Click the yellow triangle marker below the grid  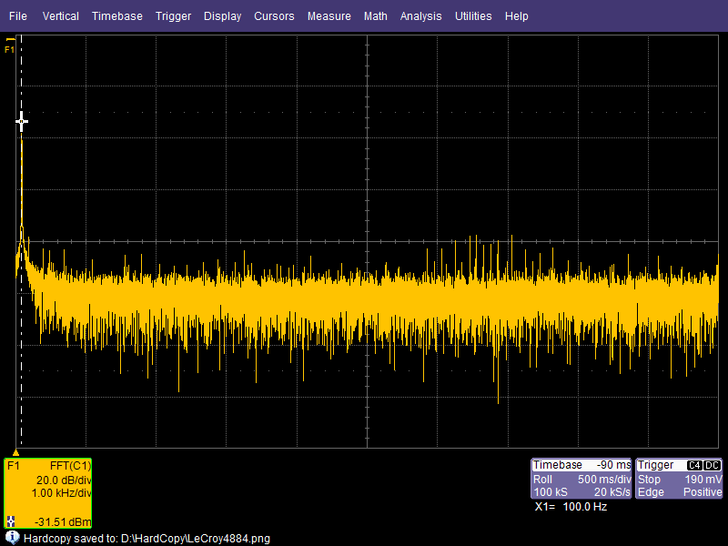(16, 451)
